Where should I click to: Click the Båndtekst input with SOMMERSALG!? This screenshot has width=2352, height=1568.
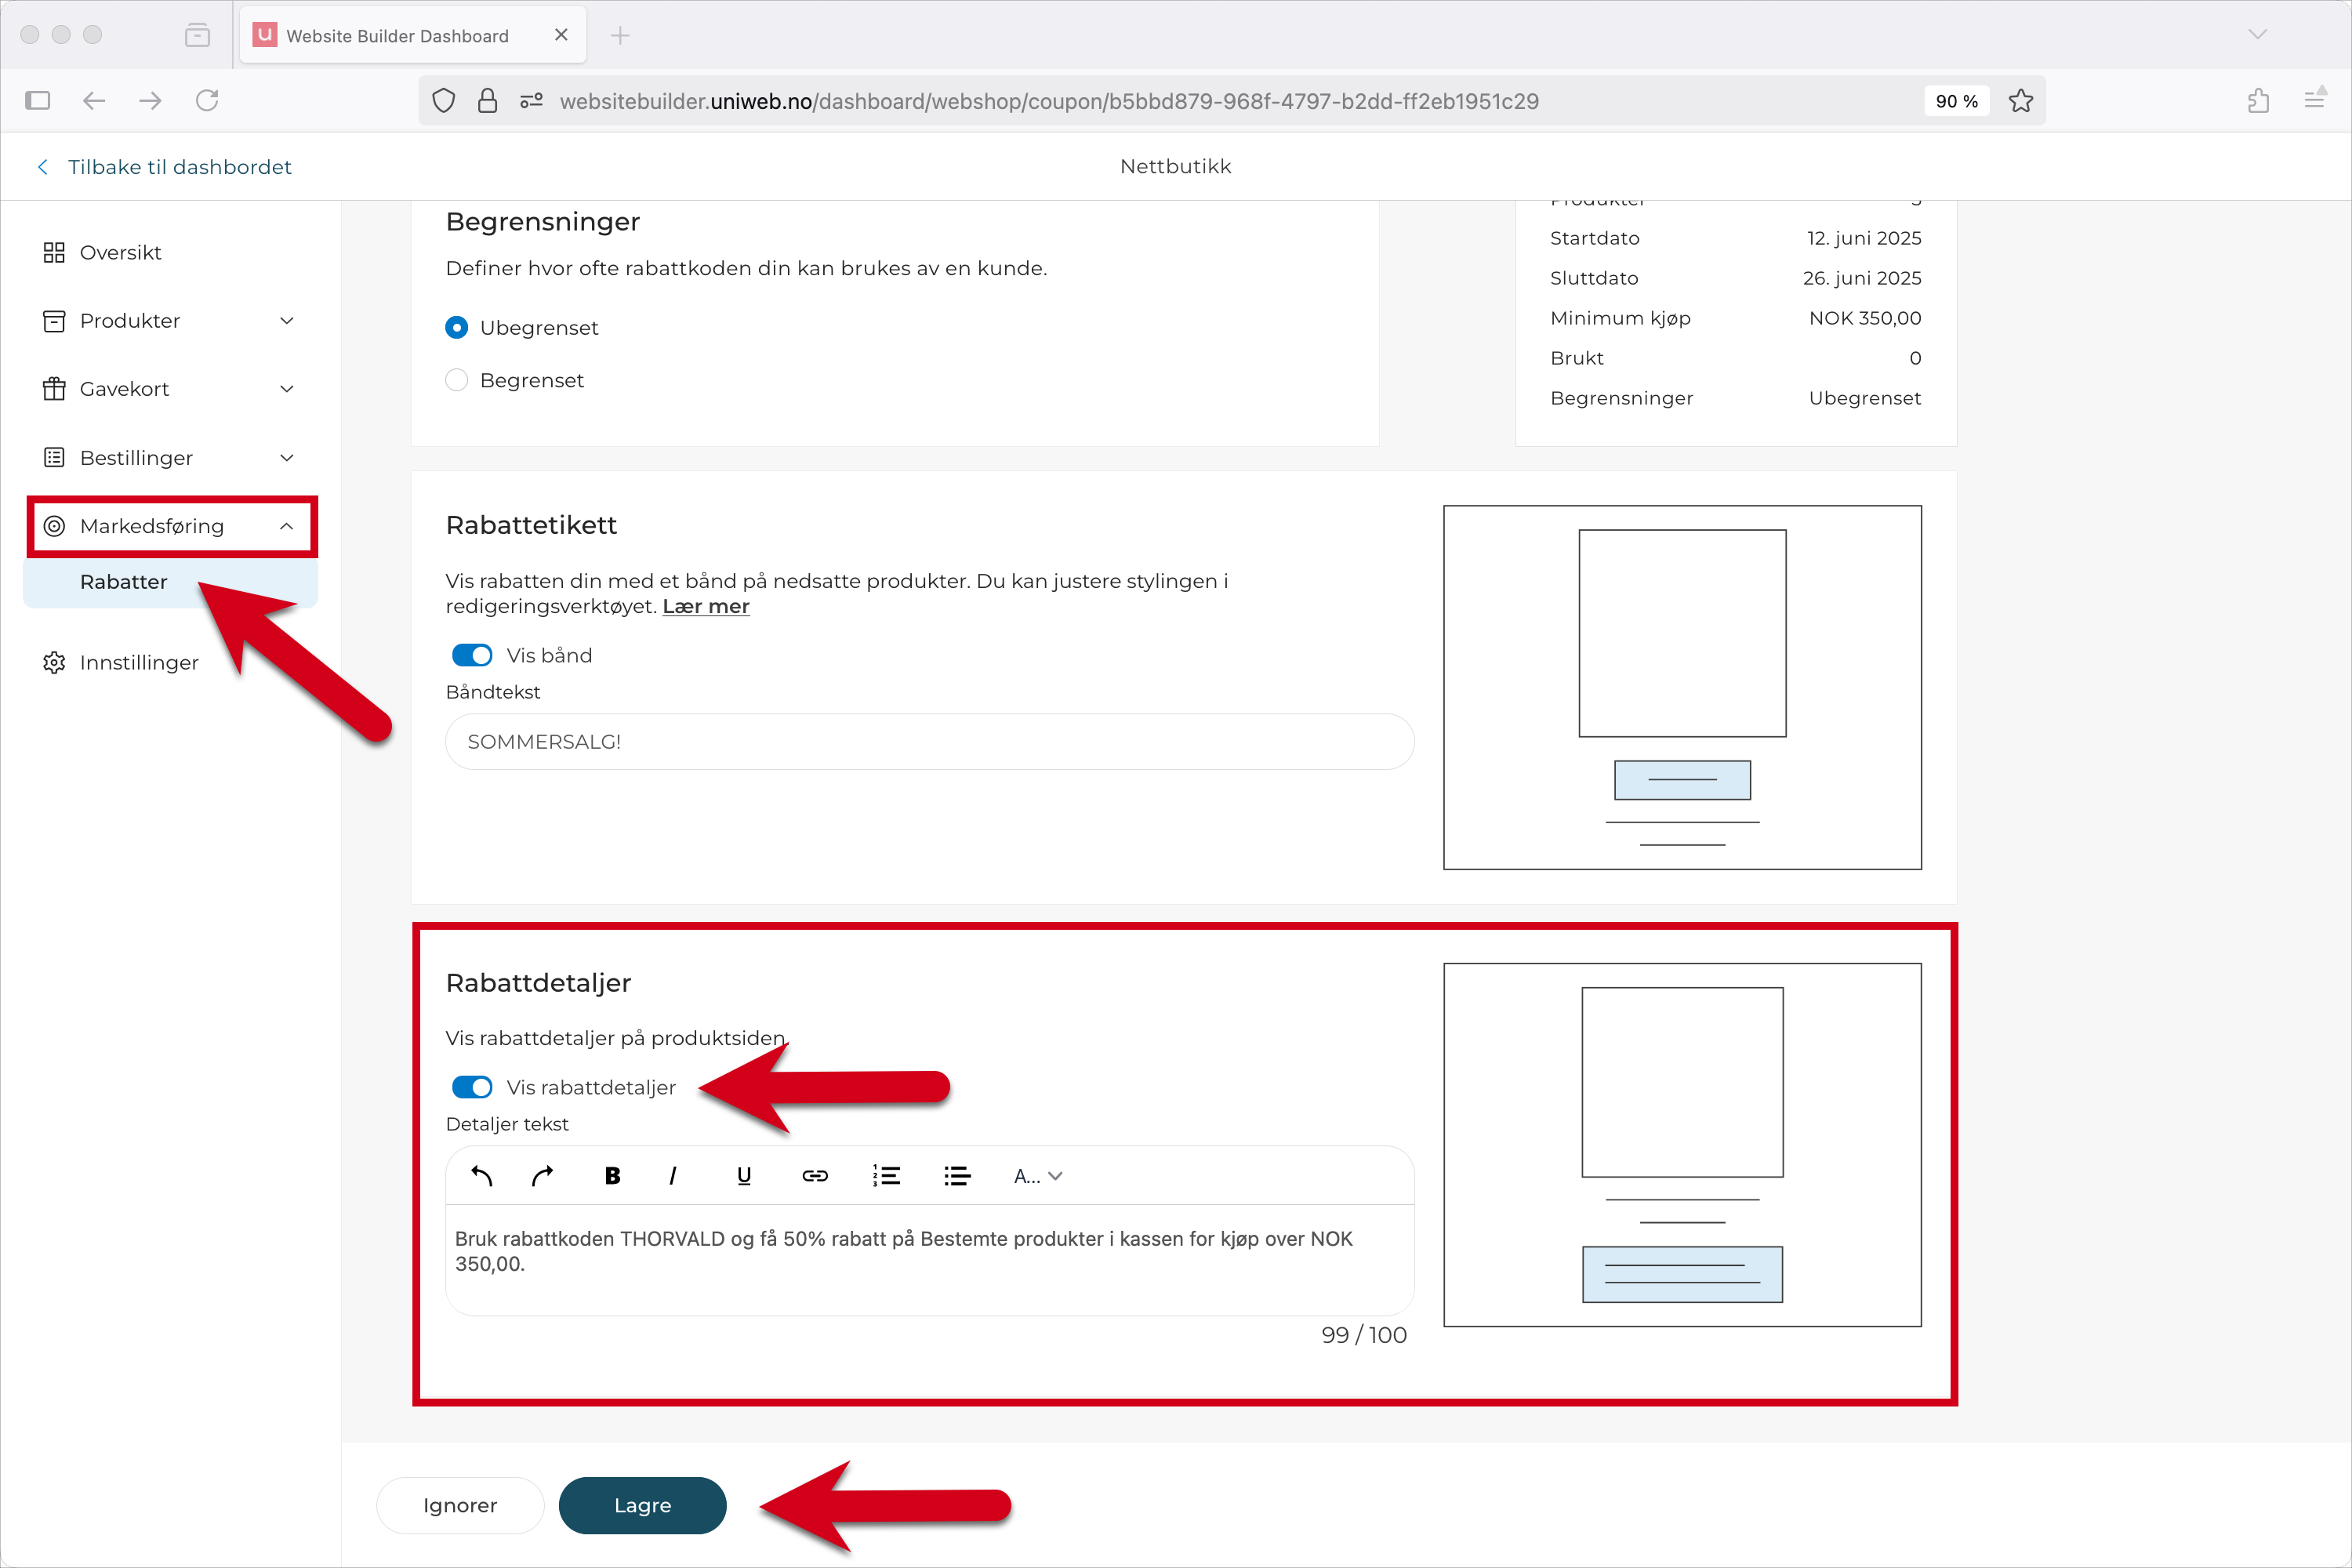click(930, 742)
